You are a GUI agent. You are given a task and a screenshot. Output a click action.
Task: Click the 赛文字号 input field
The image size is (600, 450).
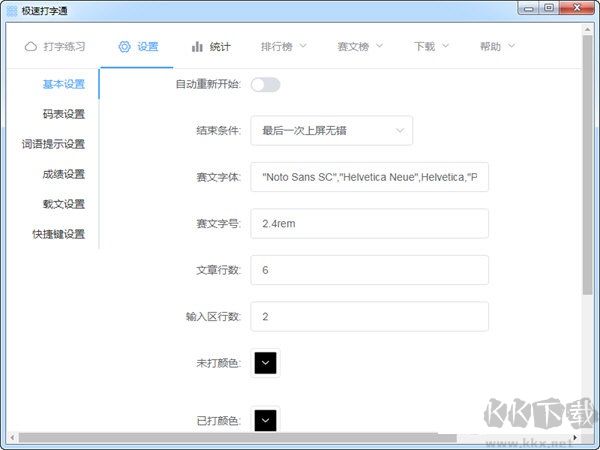[369, 223]
